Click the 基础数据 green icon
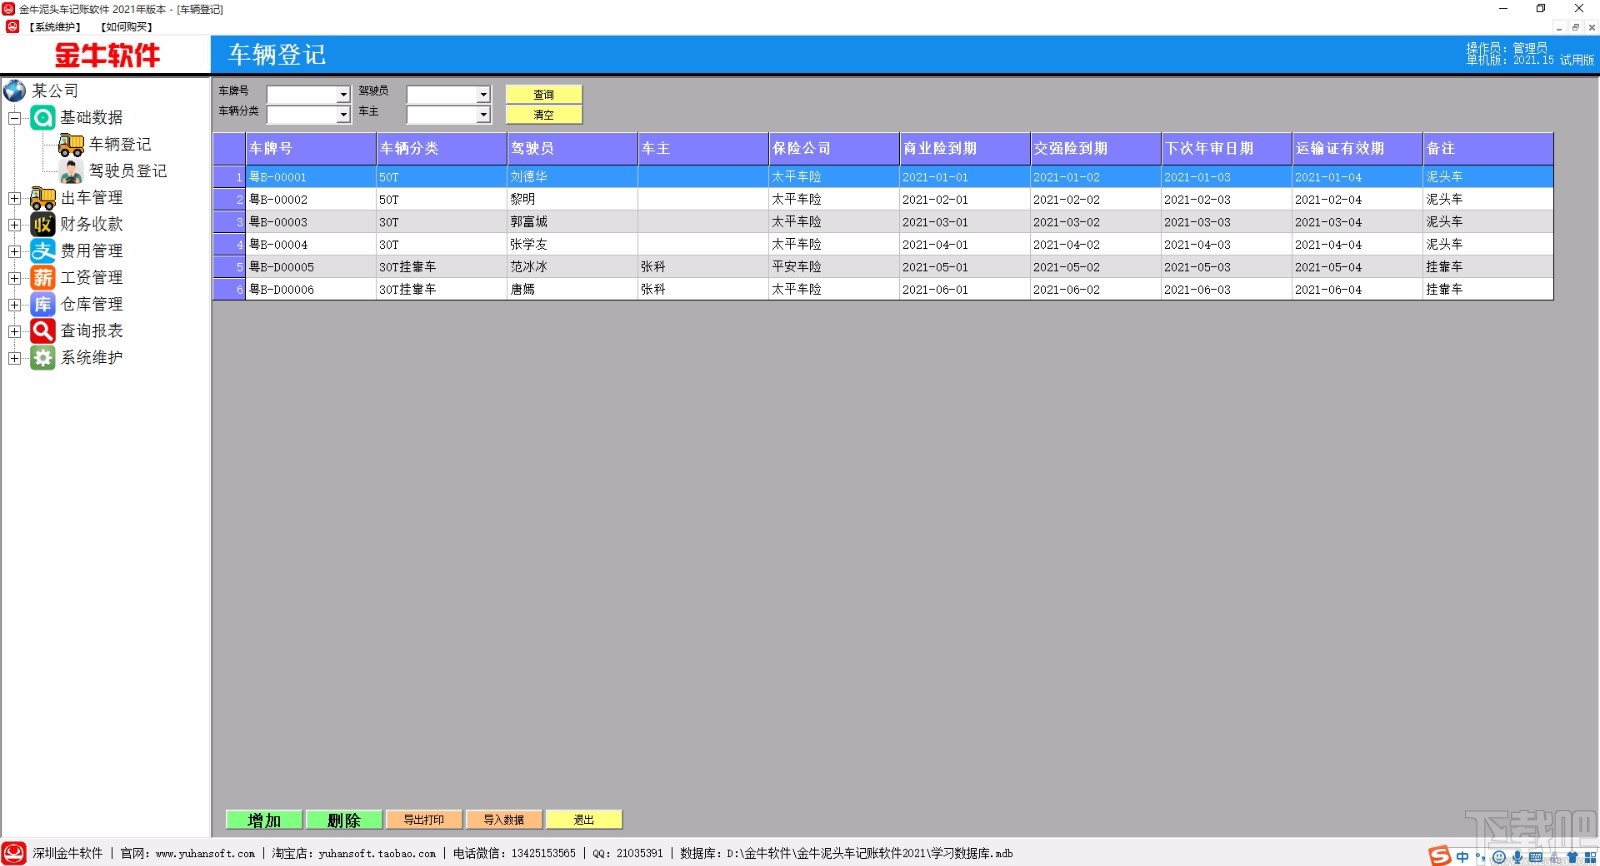1600x866 pixels. pyautogui.click(x=43, y=118)
